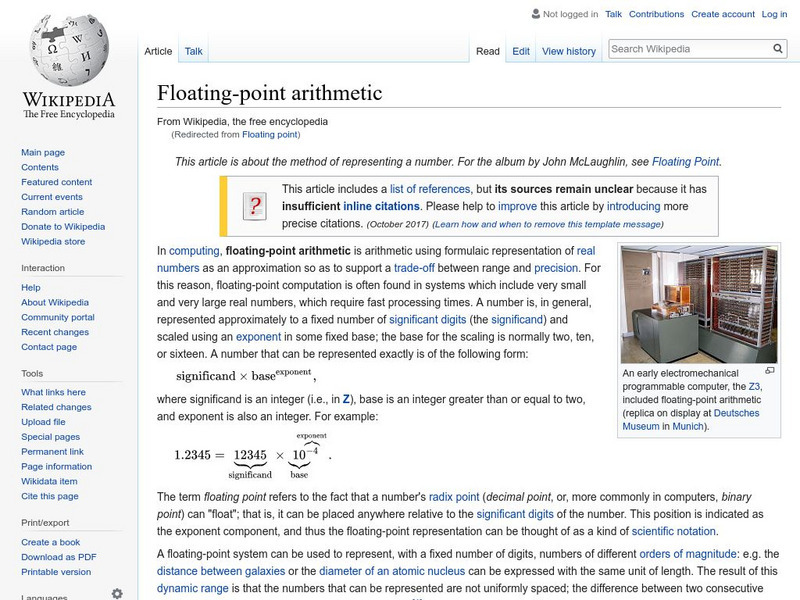Click the Log in link
This screenshot has width=800, height=600.
(774, 14)
